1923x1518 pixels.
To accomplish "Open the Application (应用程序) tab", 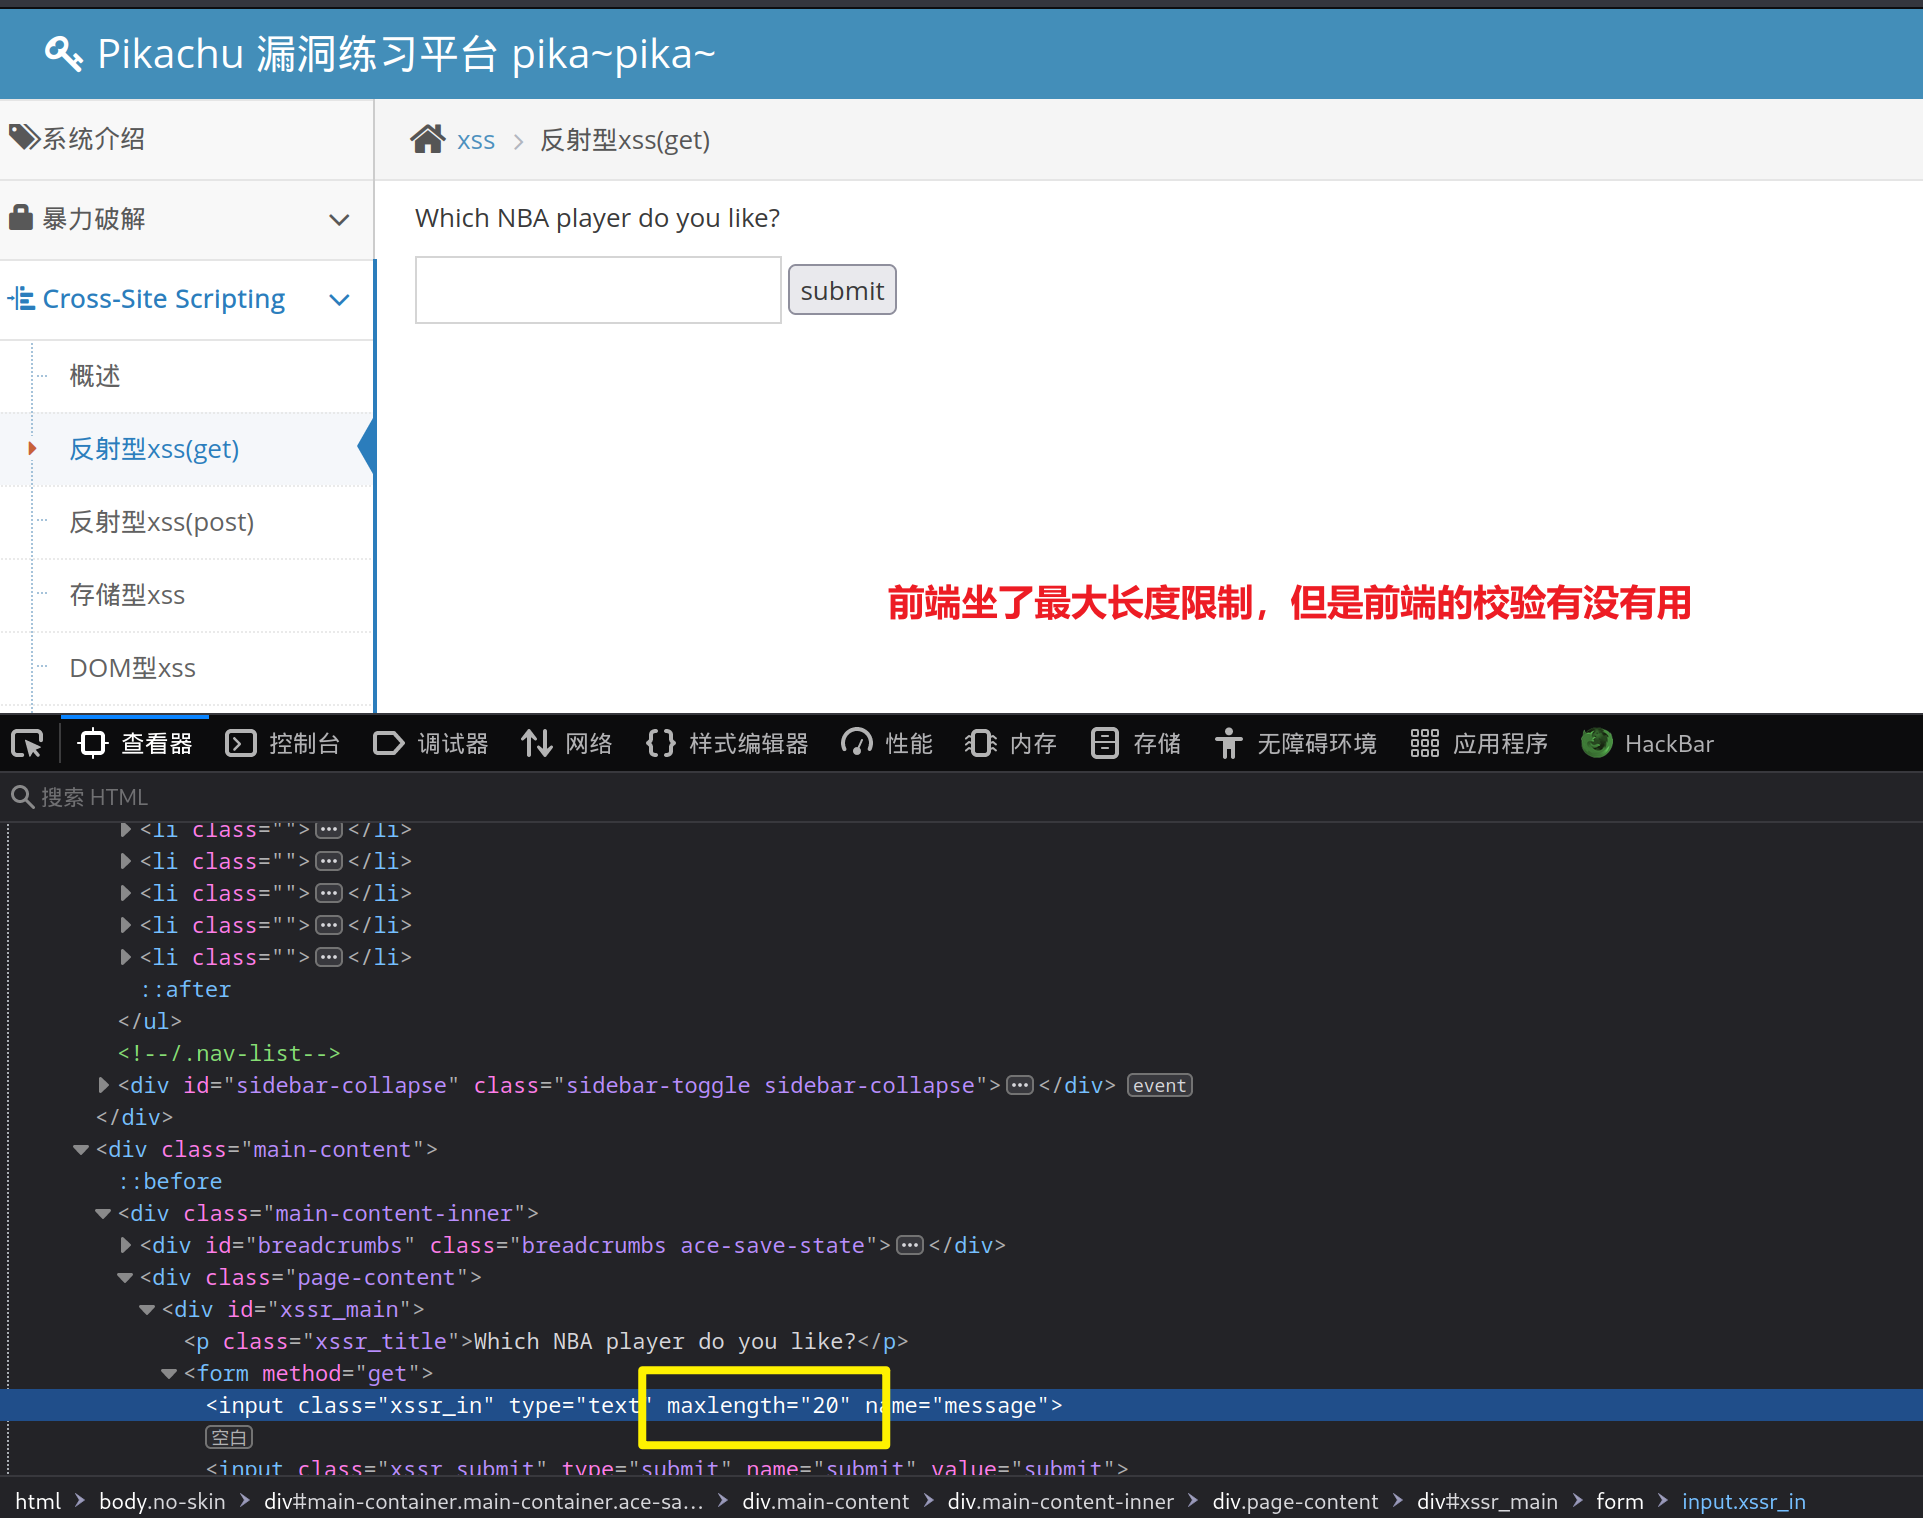I will (x=1479, y=744).
